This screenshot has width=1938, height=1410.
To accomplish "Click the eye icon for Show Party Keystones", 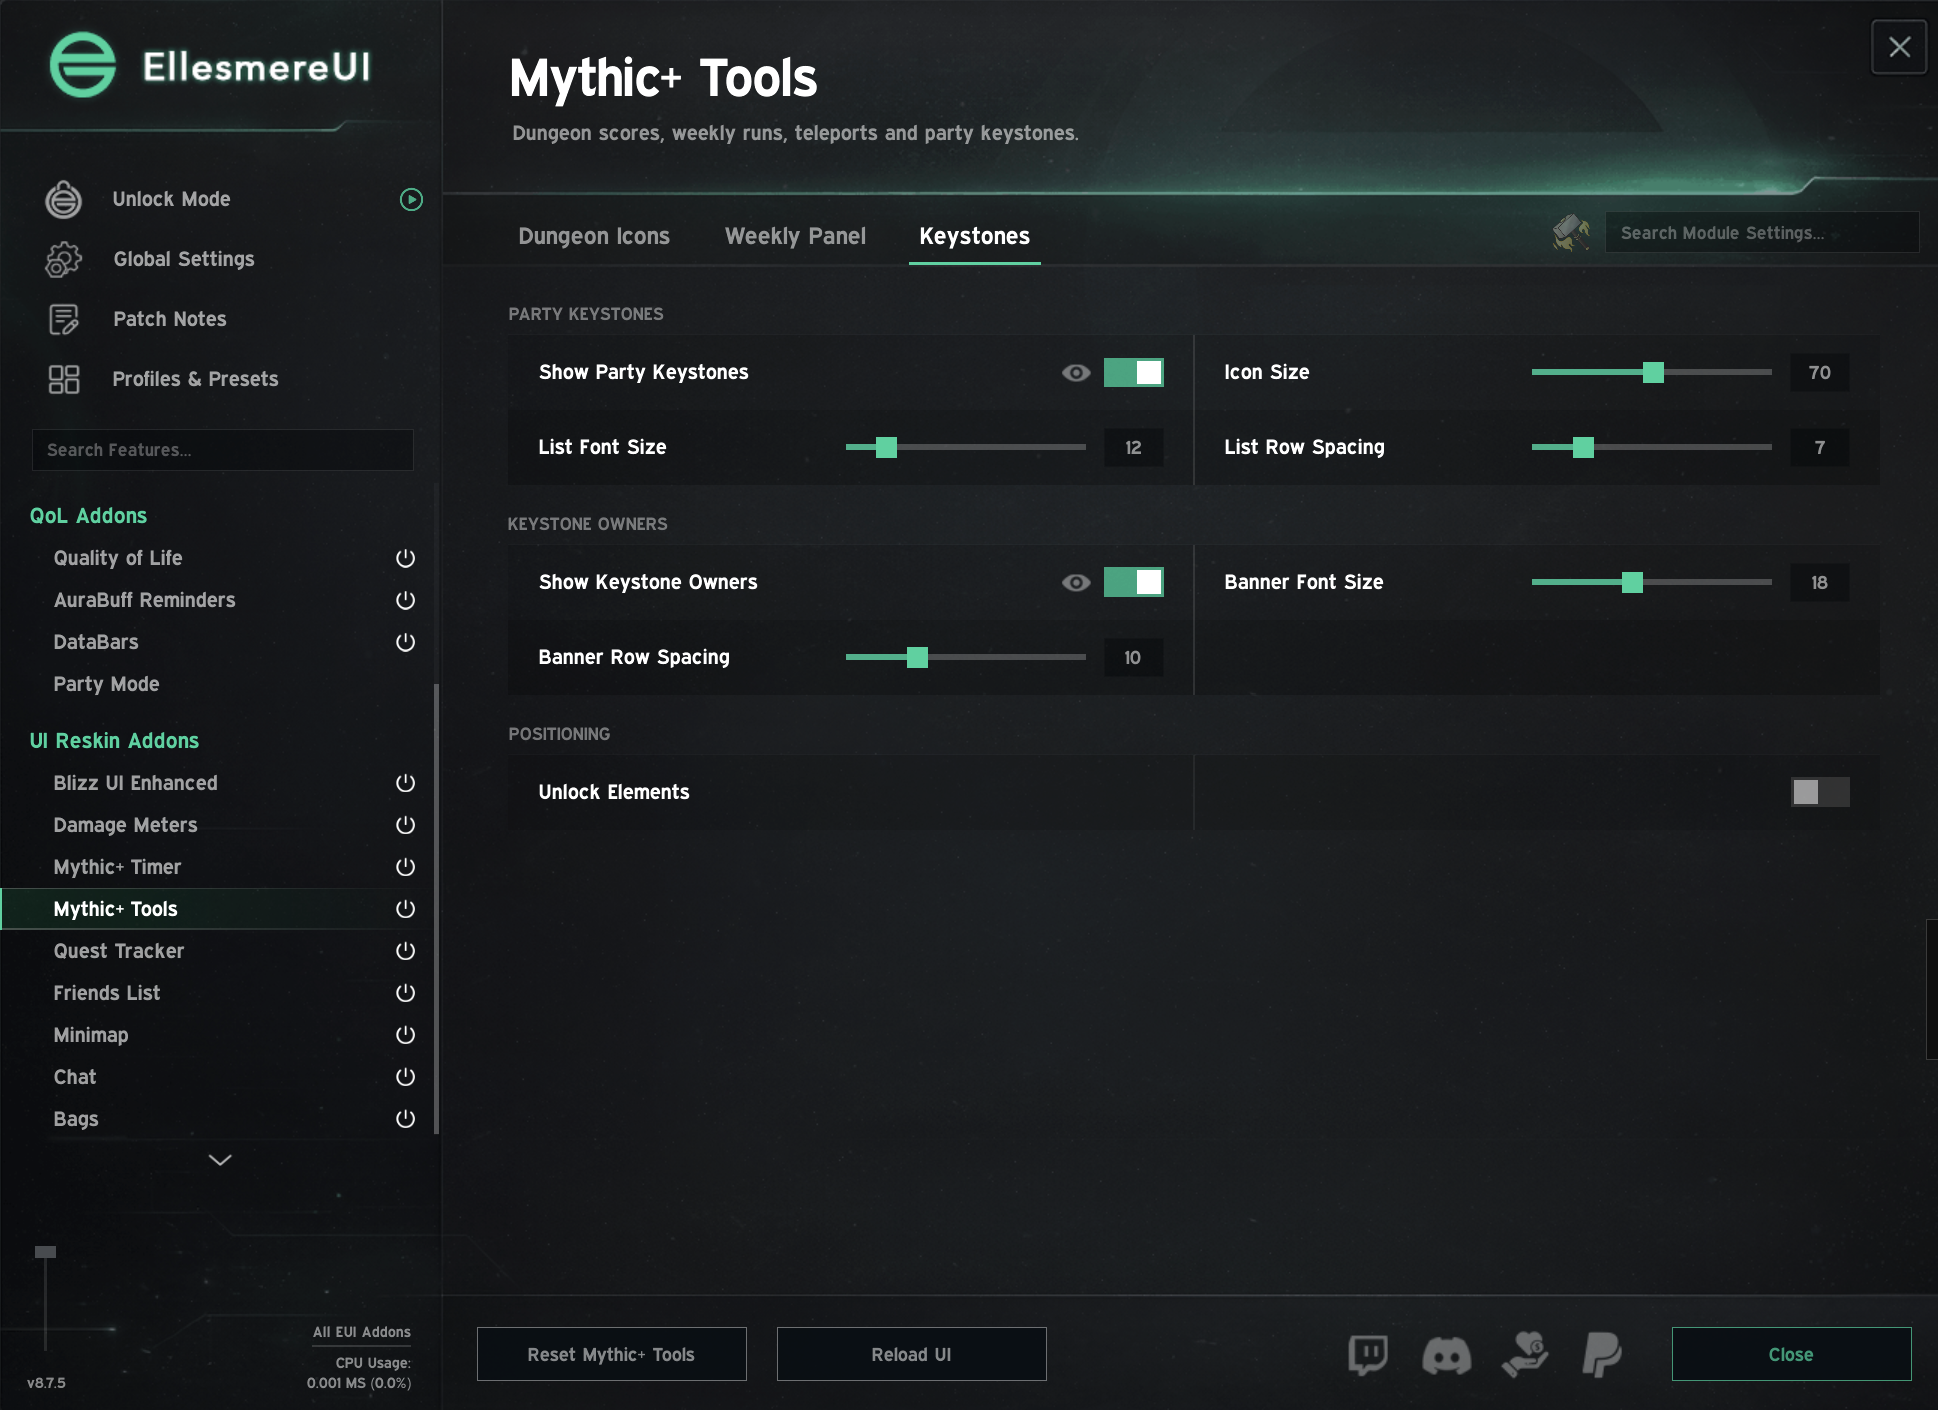I will 1076,373.
